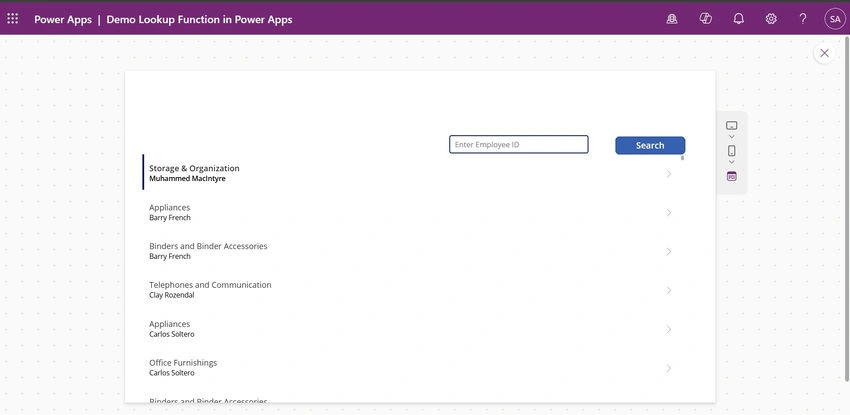The width and height of the screenshot is (850, 415).
Task: Select the Storage & Organization title
Action: click(x=194, y=168)
